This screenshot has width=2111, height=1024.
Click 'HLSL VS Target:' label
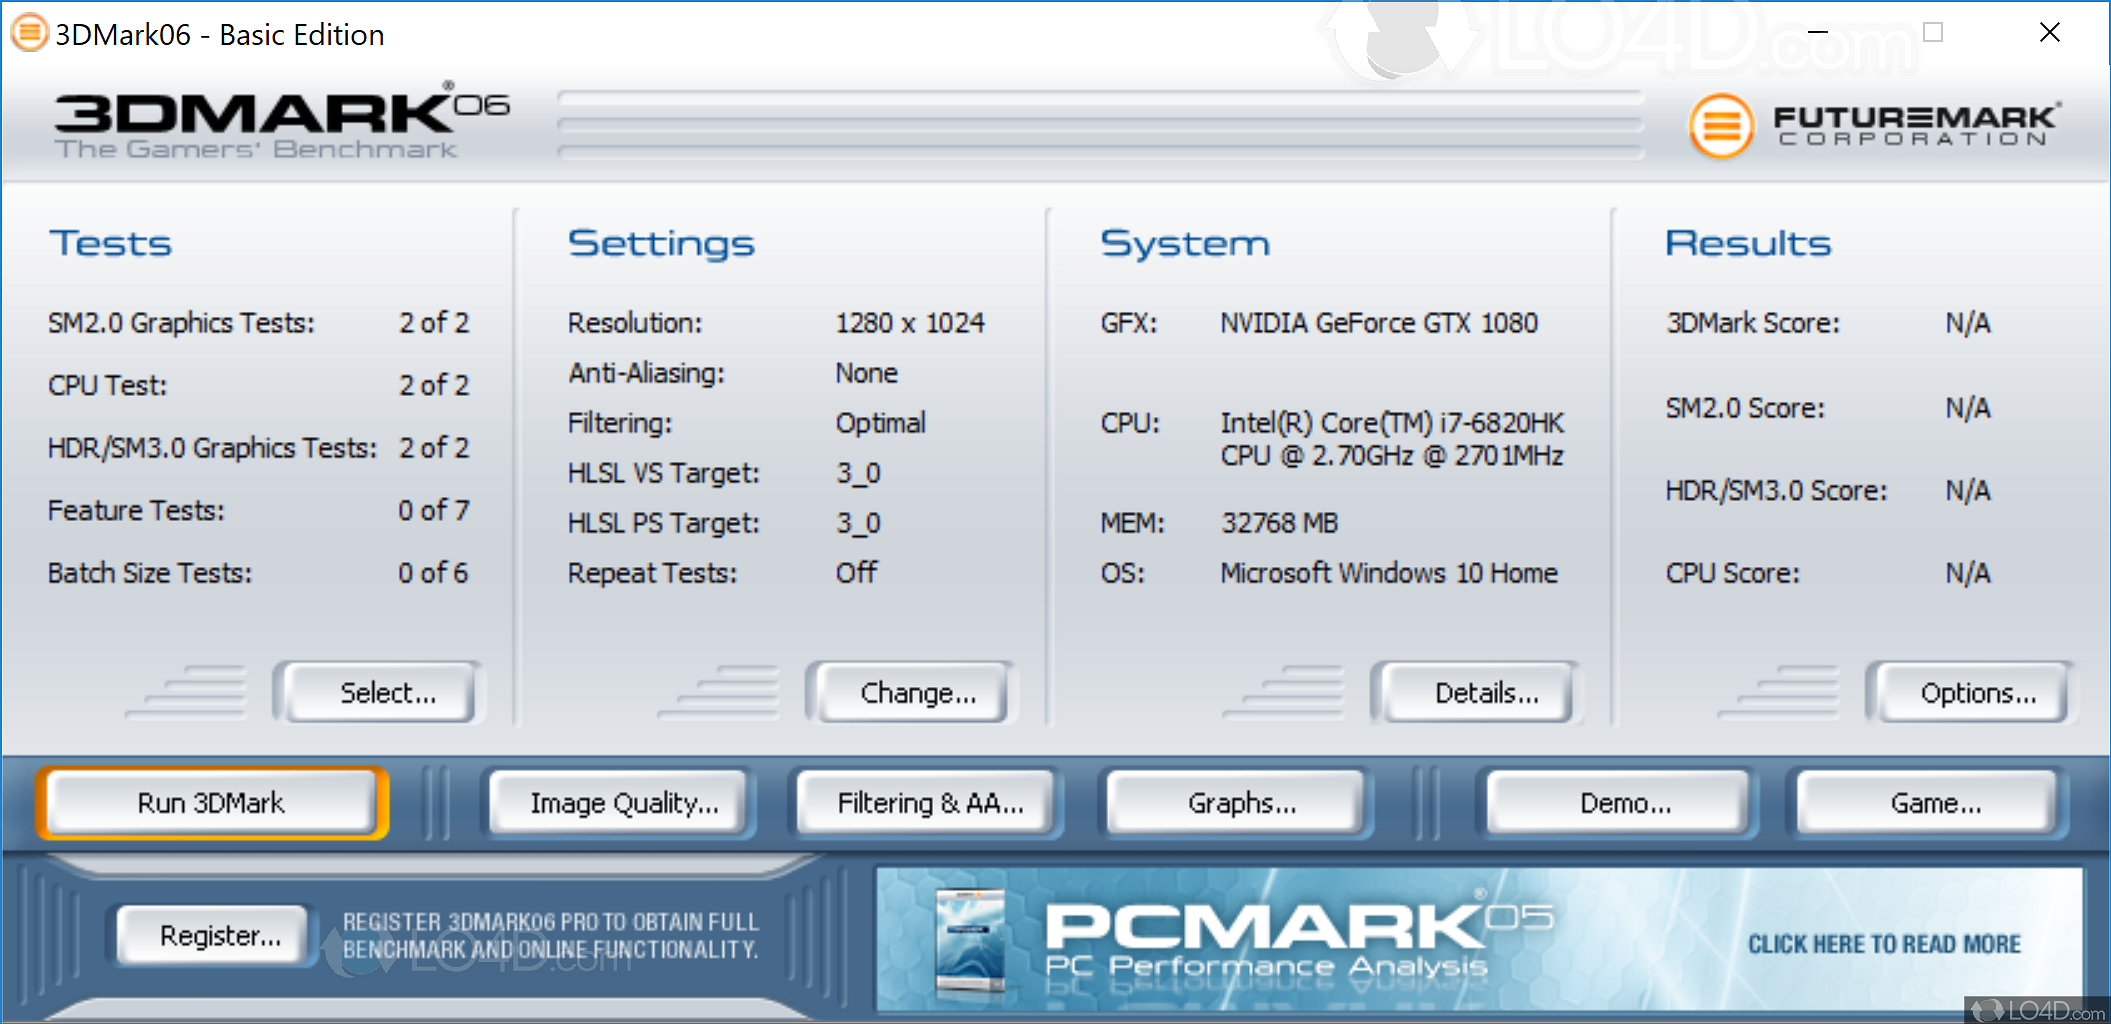pos(663,473)
